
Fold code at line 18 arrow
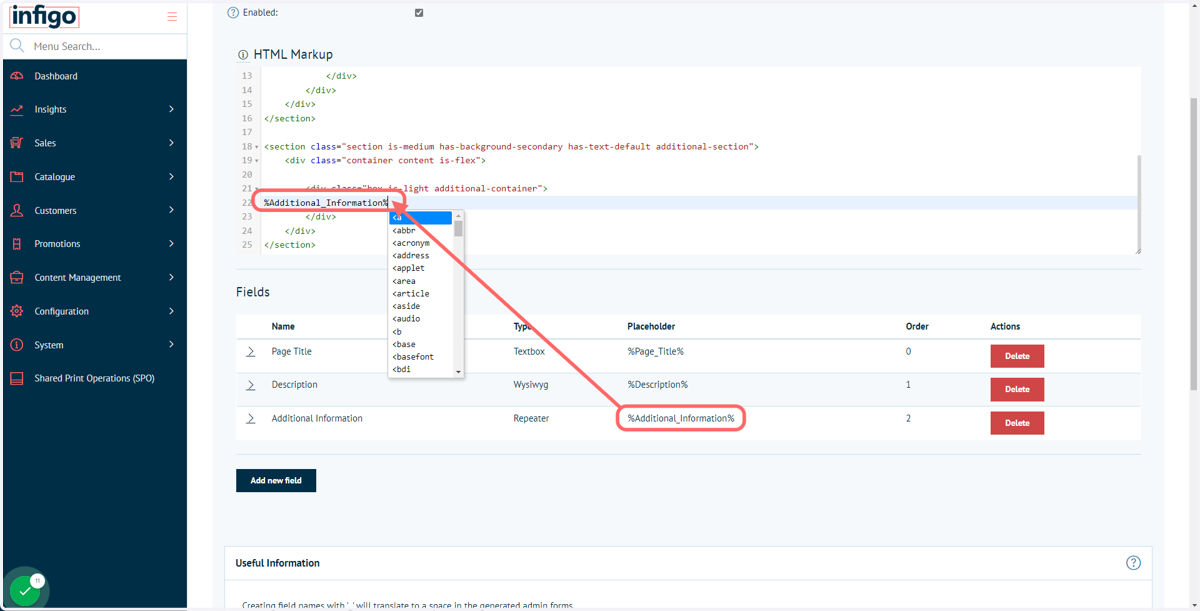coord(257,147)
